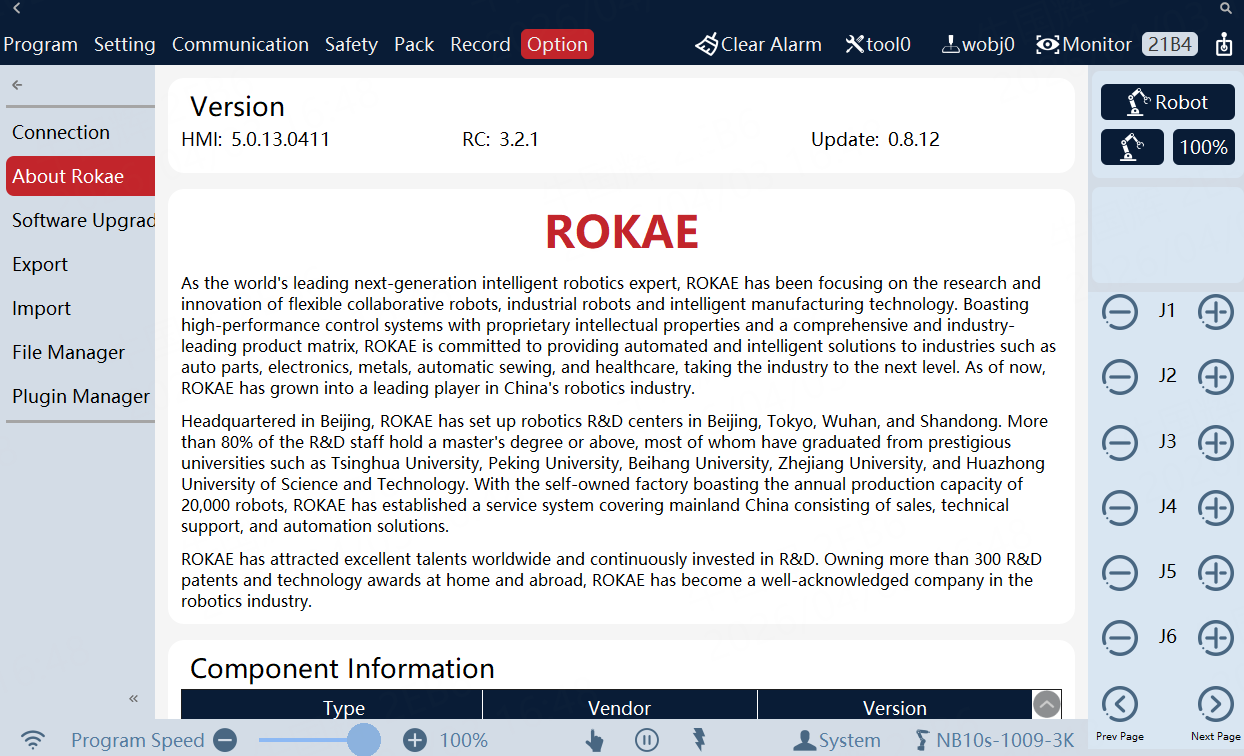Click the Clear Alarm broom icon
Viewport: 1244px width, 756px height.
[x=707, y=44]
